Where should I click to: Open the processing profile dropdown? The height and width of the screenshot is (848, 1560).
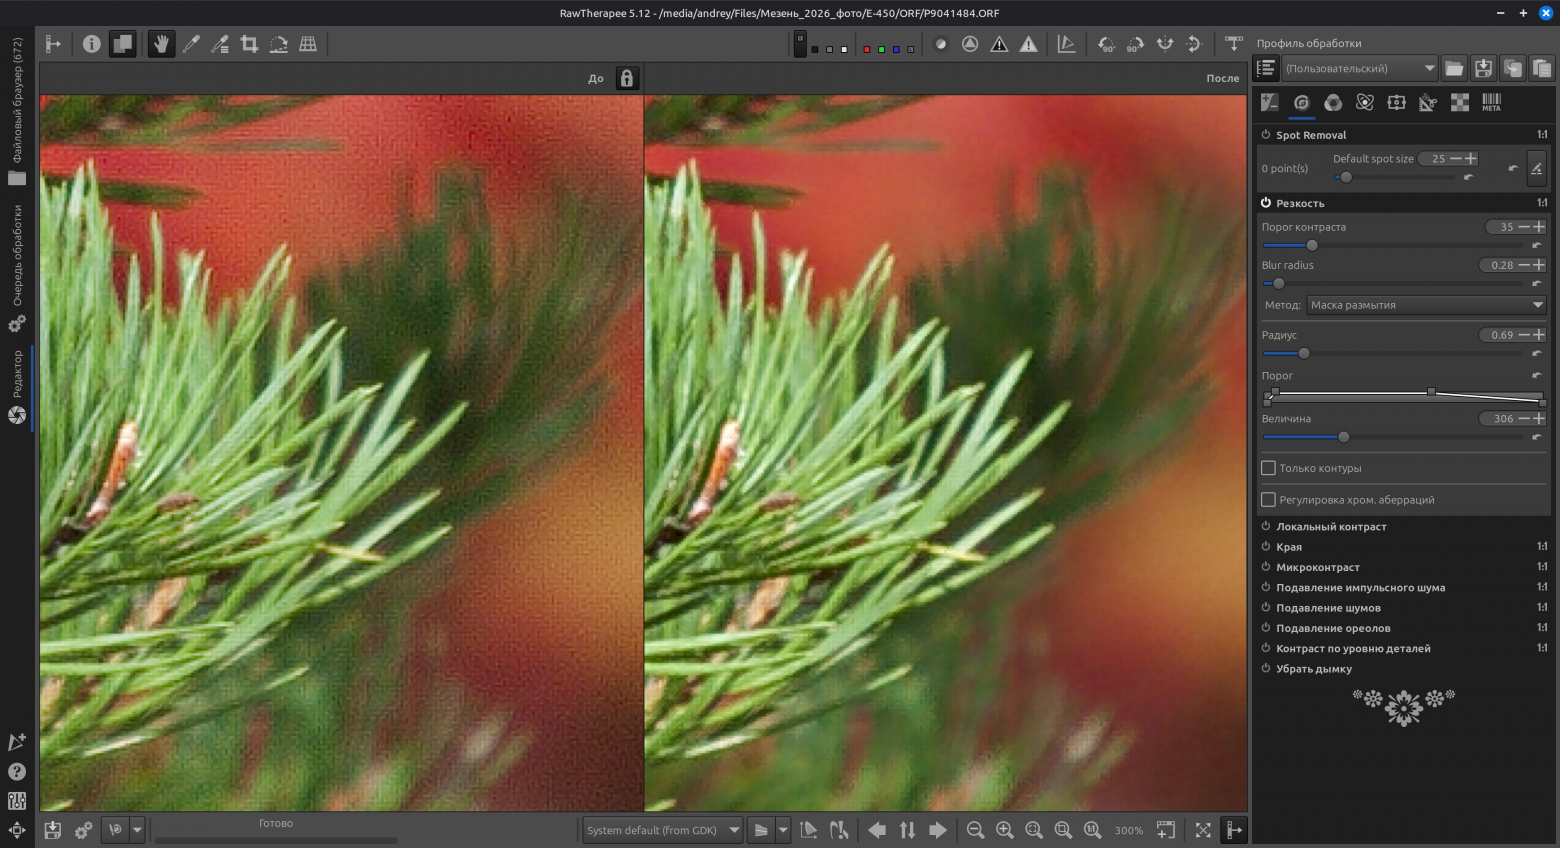pyautogui.click(x=1360, y=68)
